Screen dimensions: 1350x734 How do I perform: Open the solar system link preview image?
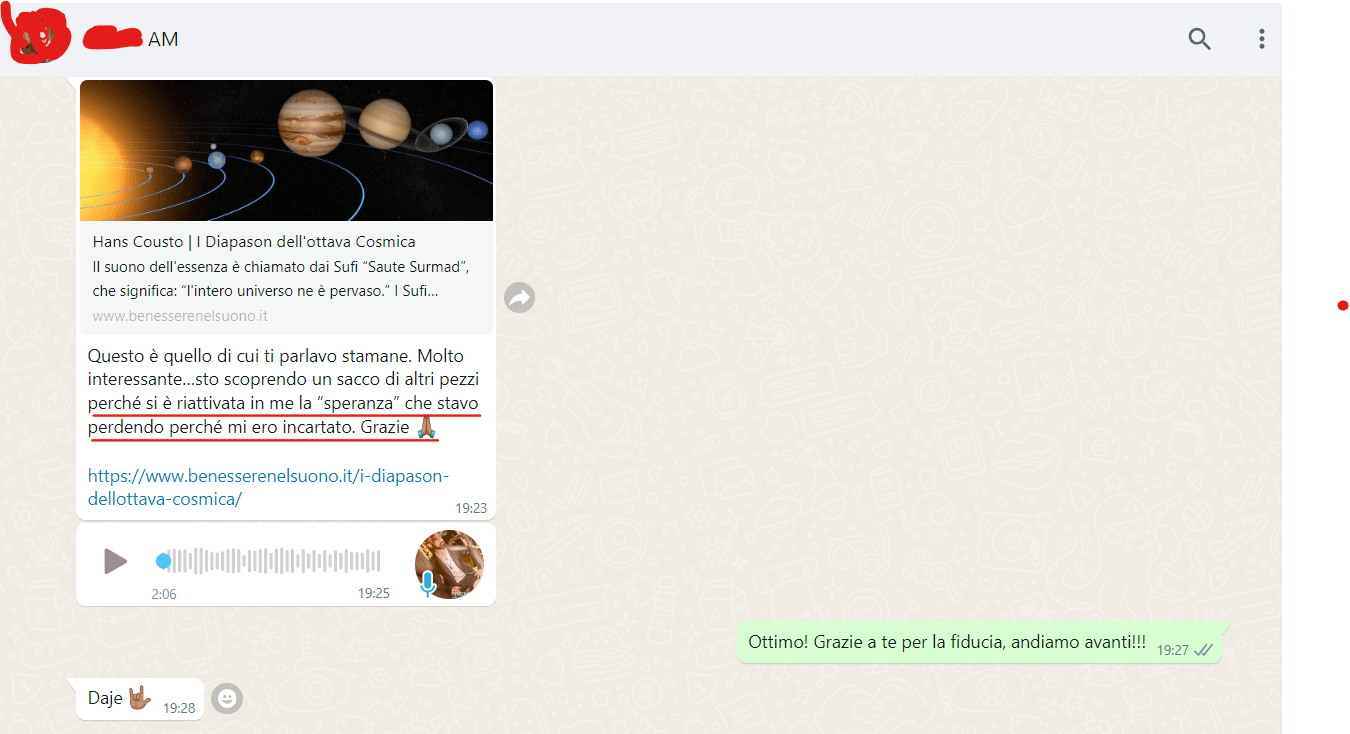[286, 150]
